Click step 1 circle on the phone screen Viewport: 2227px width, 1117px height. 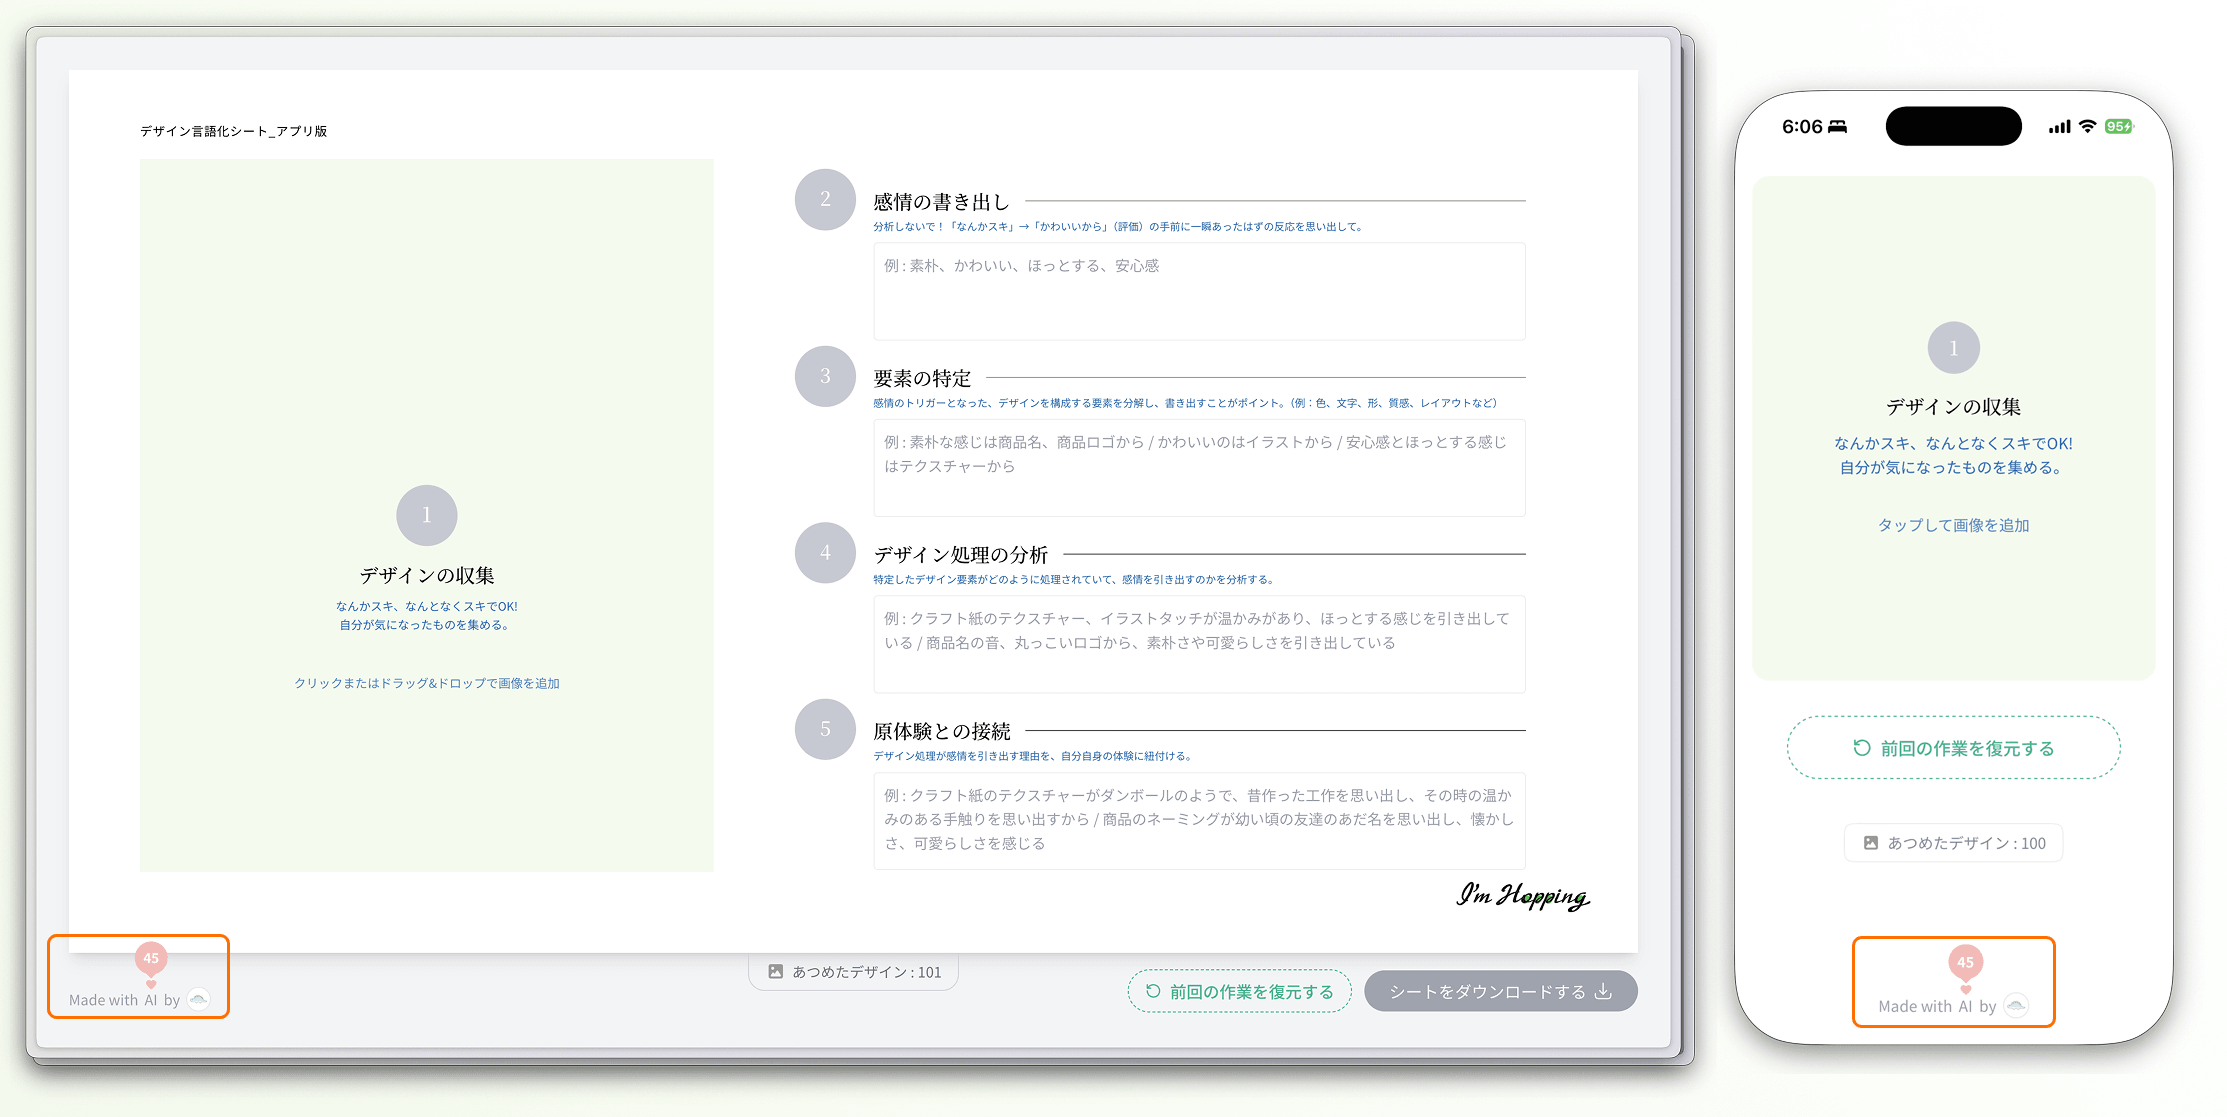1953,347
